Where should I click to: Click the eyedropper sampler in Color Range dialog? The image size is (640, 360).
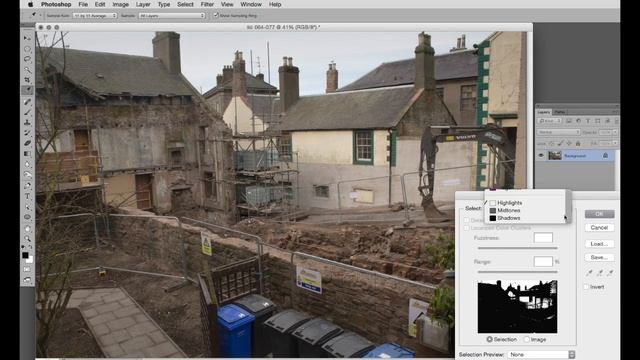(589, 273)
